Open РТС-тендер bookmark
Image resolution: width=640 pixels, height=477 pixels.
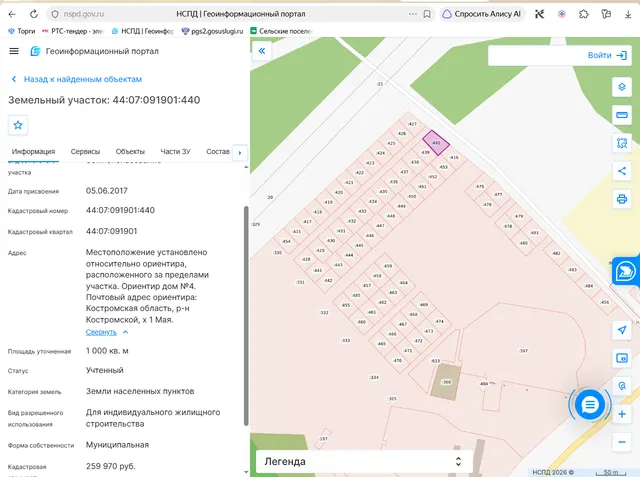pos(73,31)
